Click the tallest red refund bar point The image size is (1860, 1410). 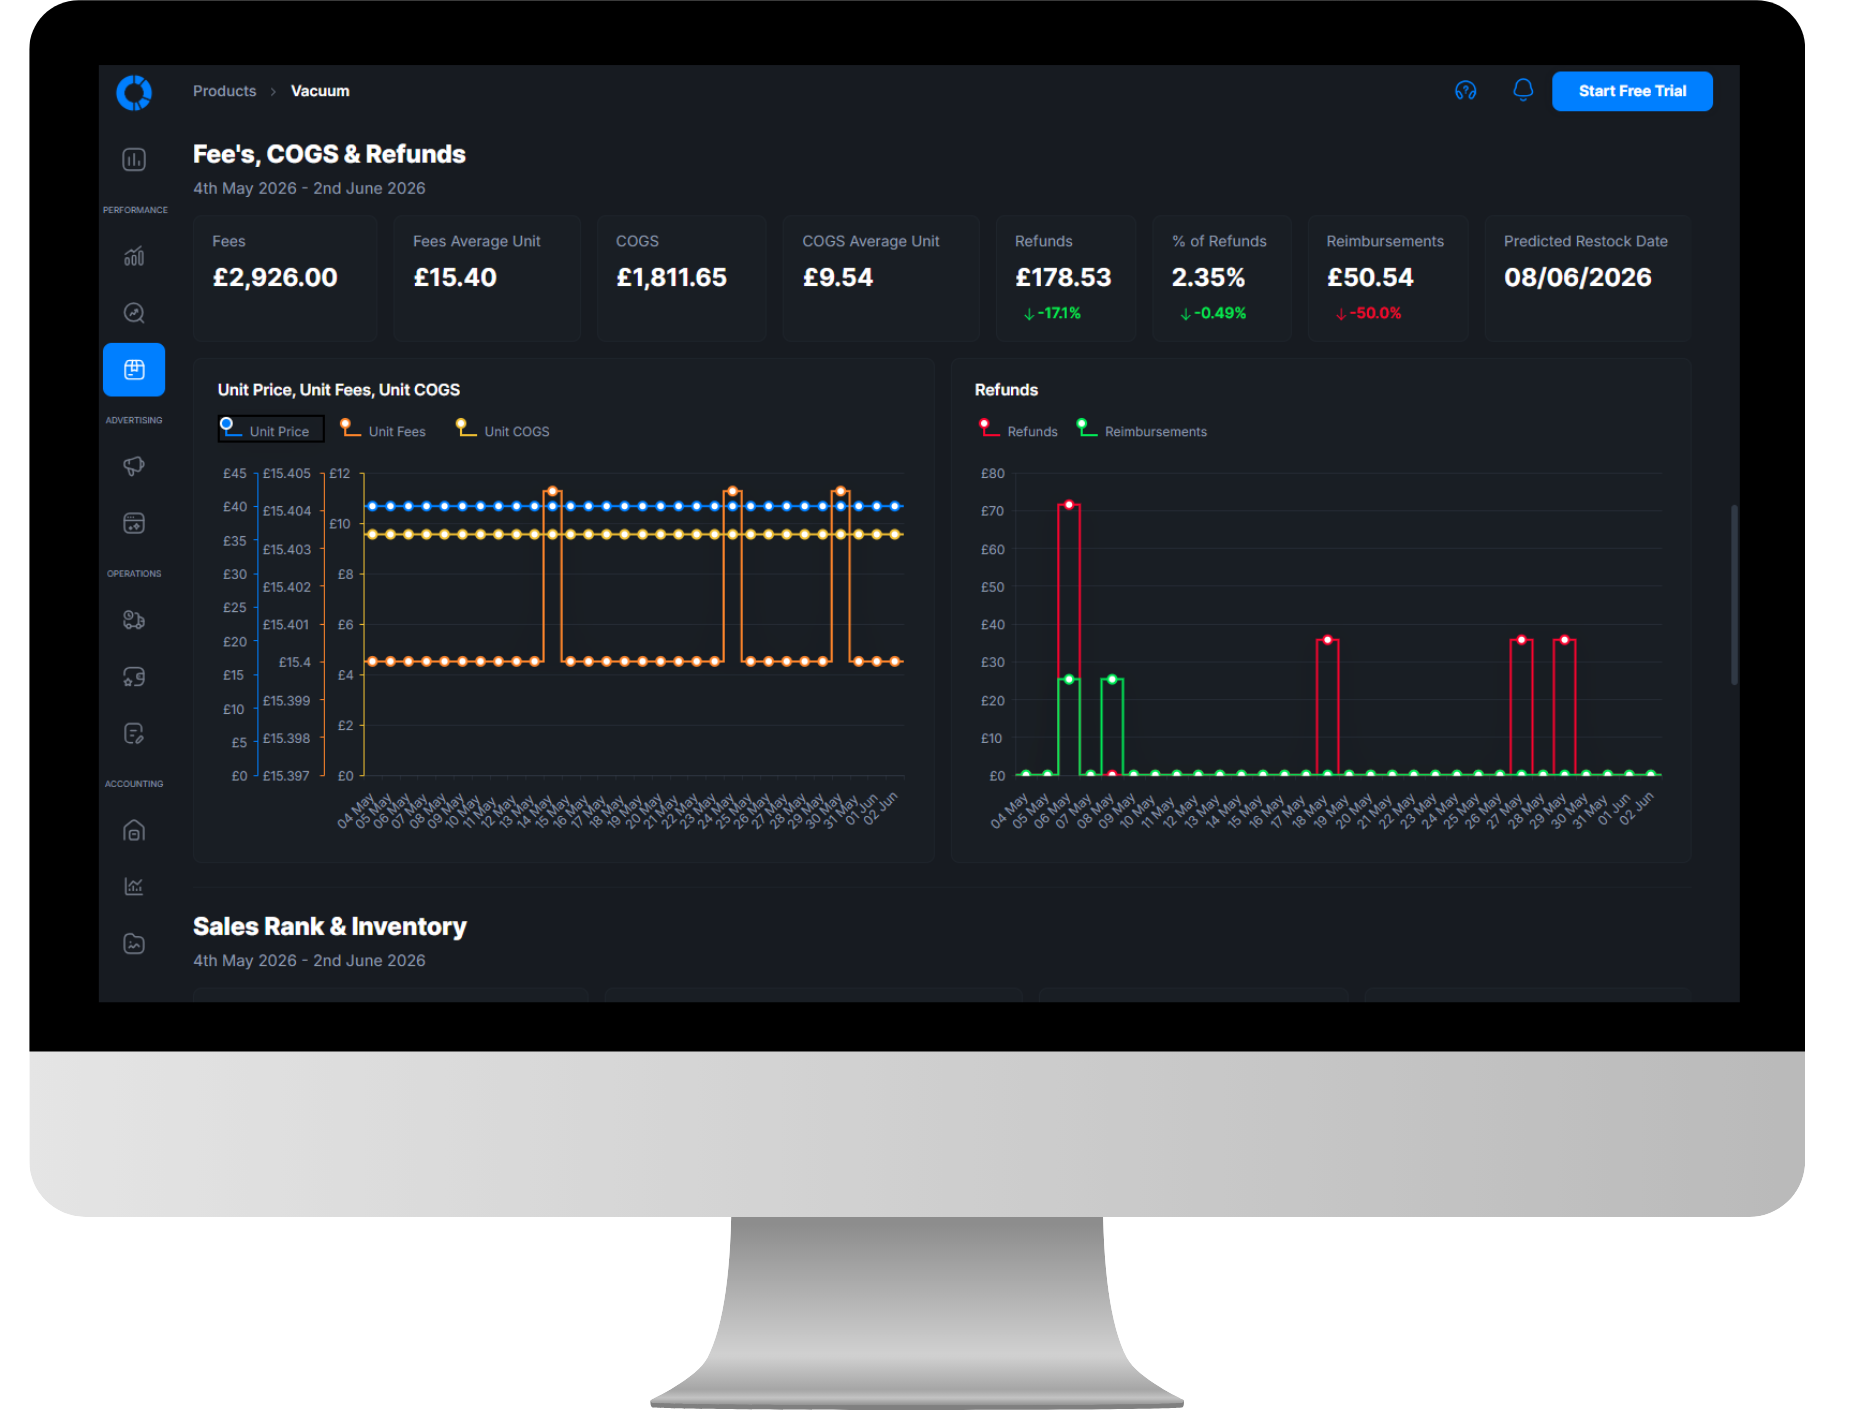pos(1069,505)
